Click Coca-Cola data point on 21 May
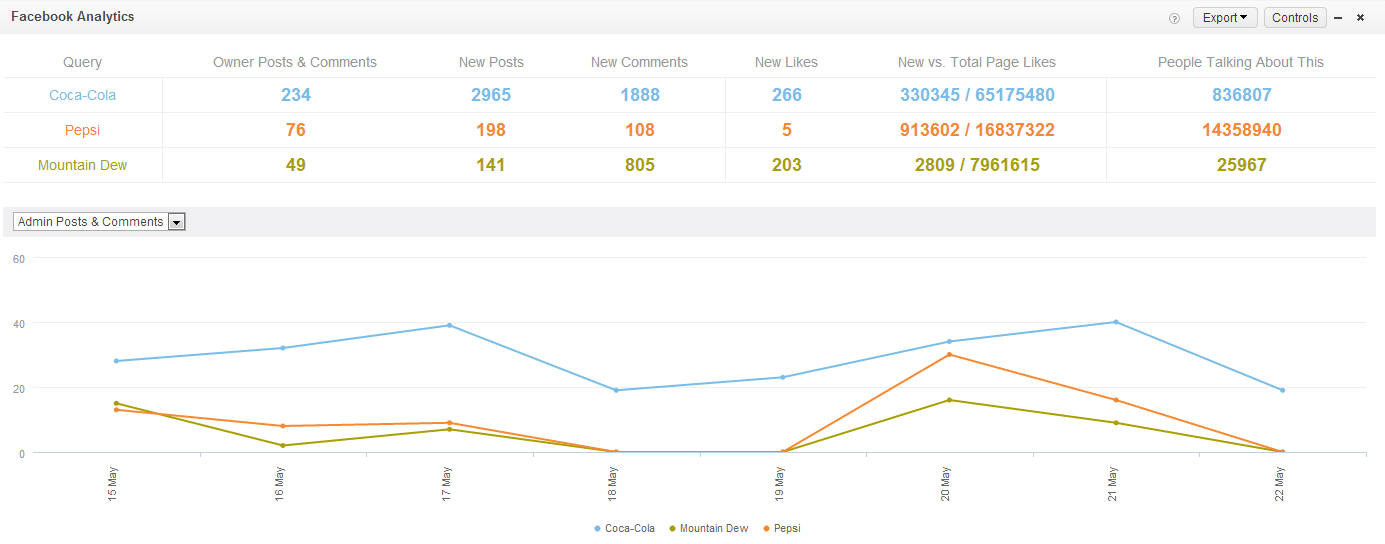The image size is (1385, 544). [1115, 322]
